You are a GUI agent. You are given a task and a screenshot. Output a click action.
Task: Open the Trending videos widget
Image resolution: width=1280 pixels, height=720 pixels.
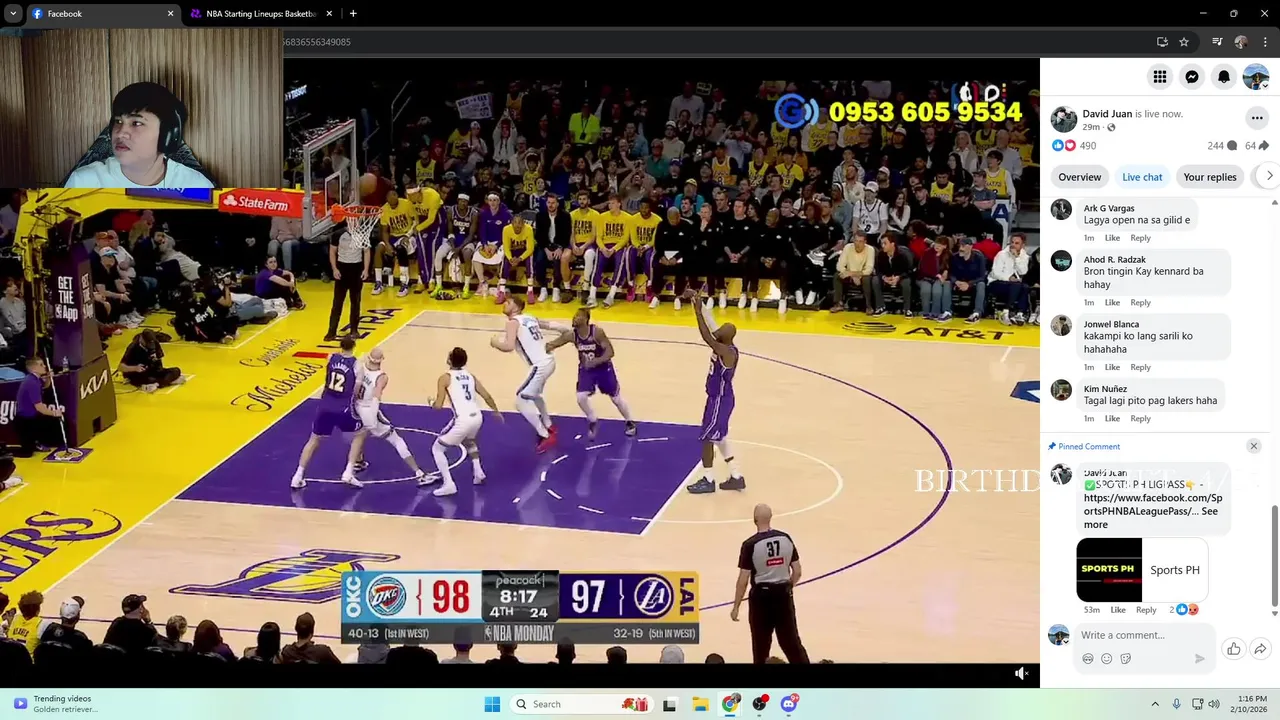(x=55, y=704)
